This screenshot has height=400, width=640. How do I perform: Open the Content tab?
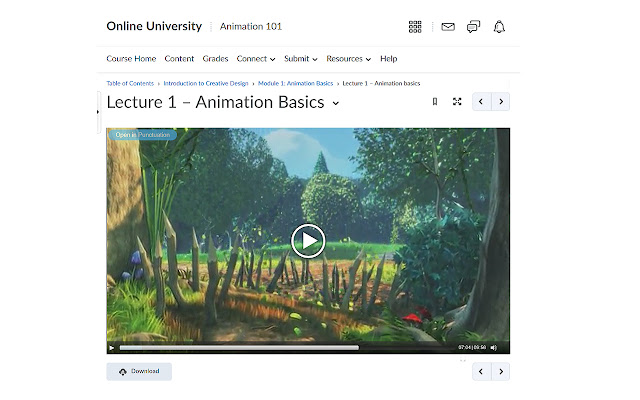pyautogui.click(x=179, y=59)
